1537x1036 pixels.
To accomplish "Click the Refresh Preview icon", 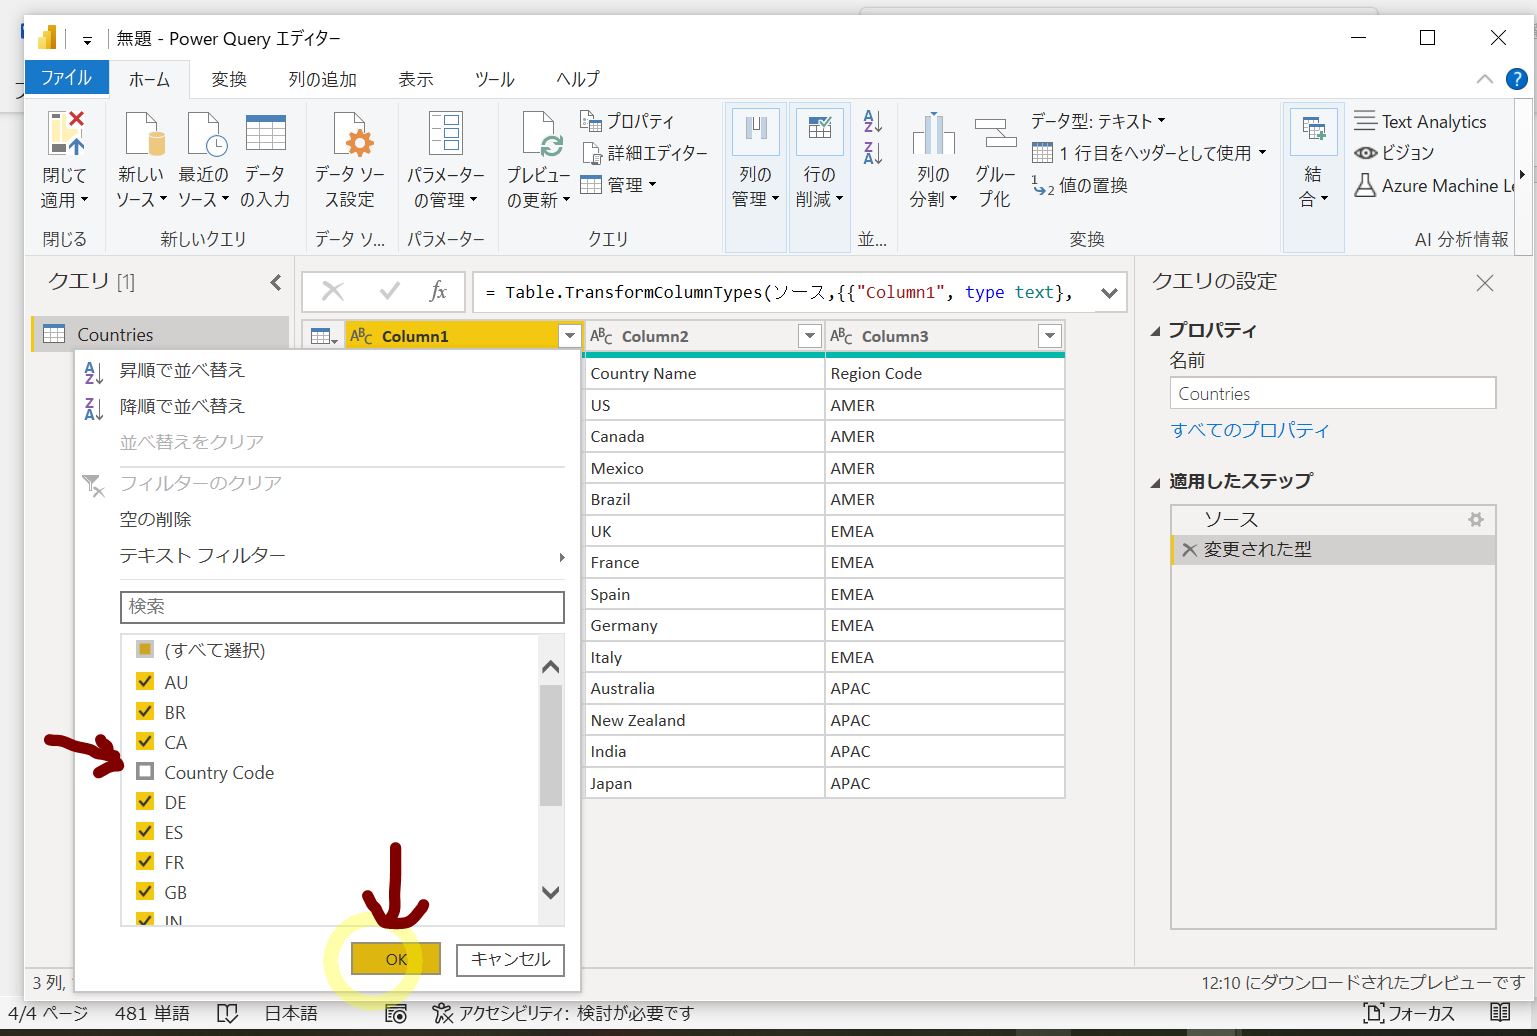I will tap(542, 134).
